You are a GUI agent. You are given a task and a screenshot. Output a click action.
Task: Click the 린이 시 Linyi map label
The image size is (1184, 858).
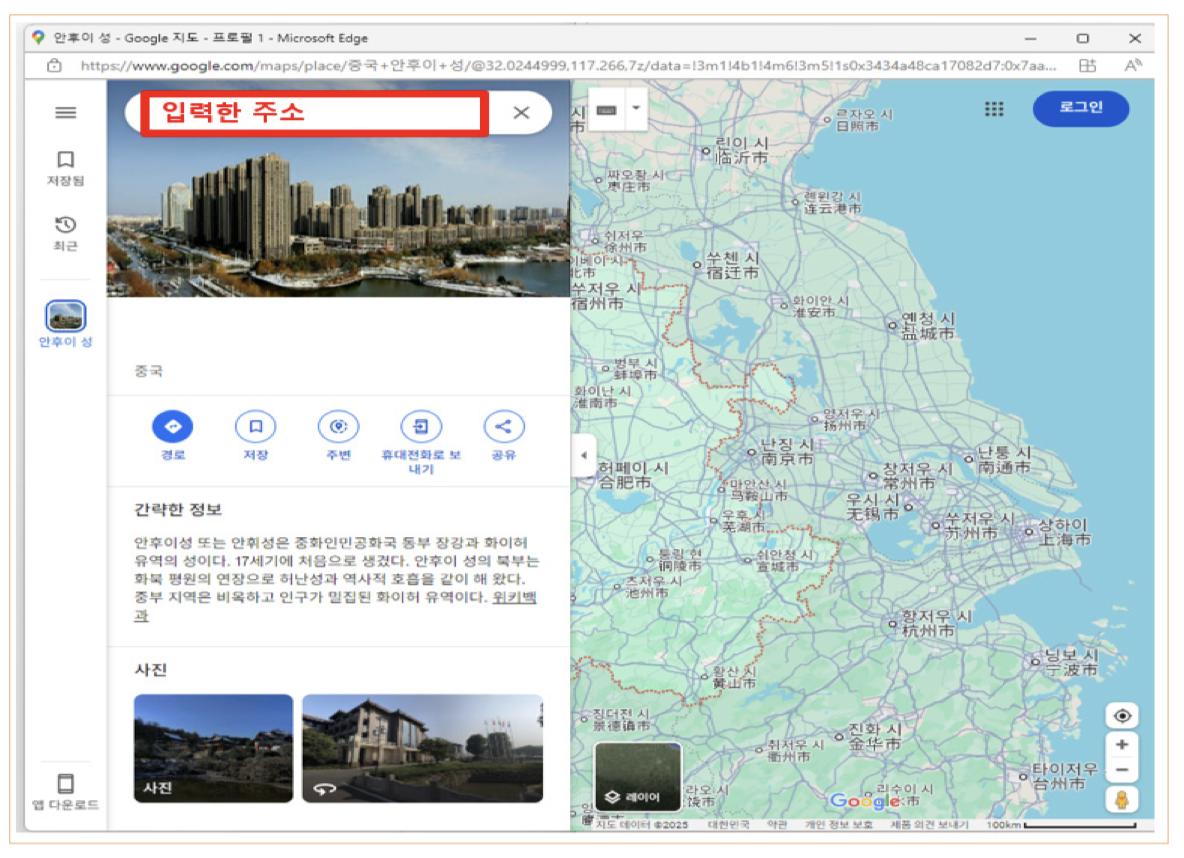click(x=742, y=150)
